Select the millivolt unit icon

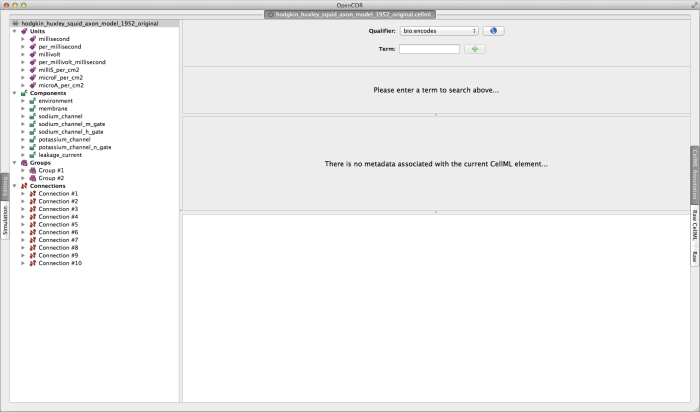point(33,54)
